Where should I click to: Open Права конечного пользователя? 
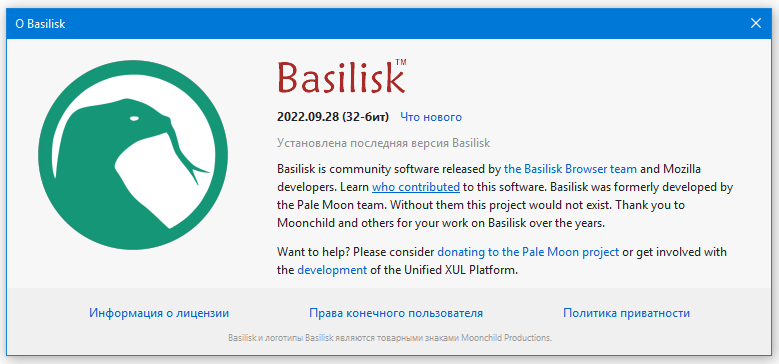pyautogui.click(x=396, y=313)
